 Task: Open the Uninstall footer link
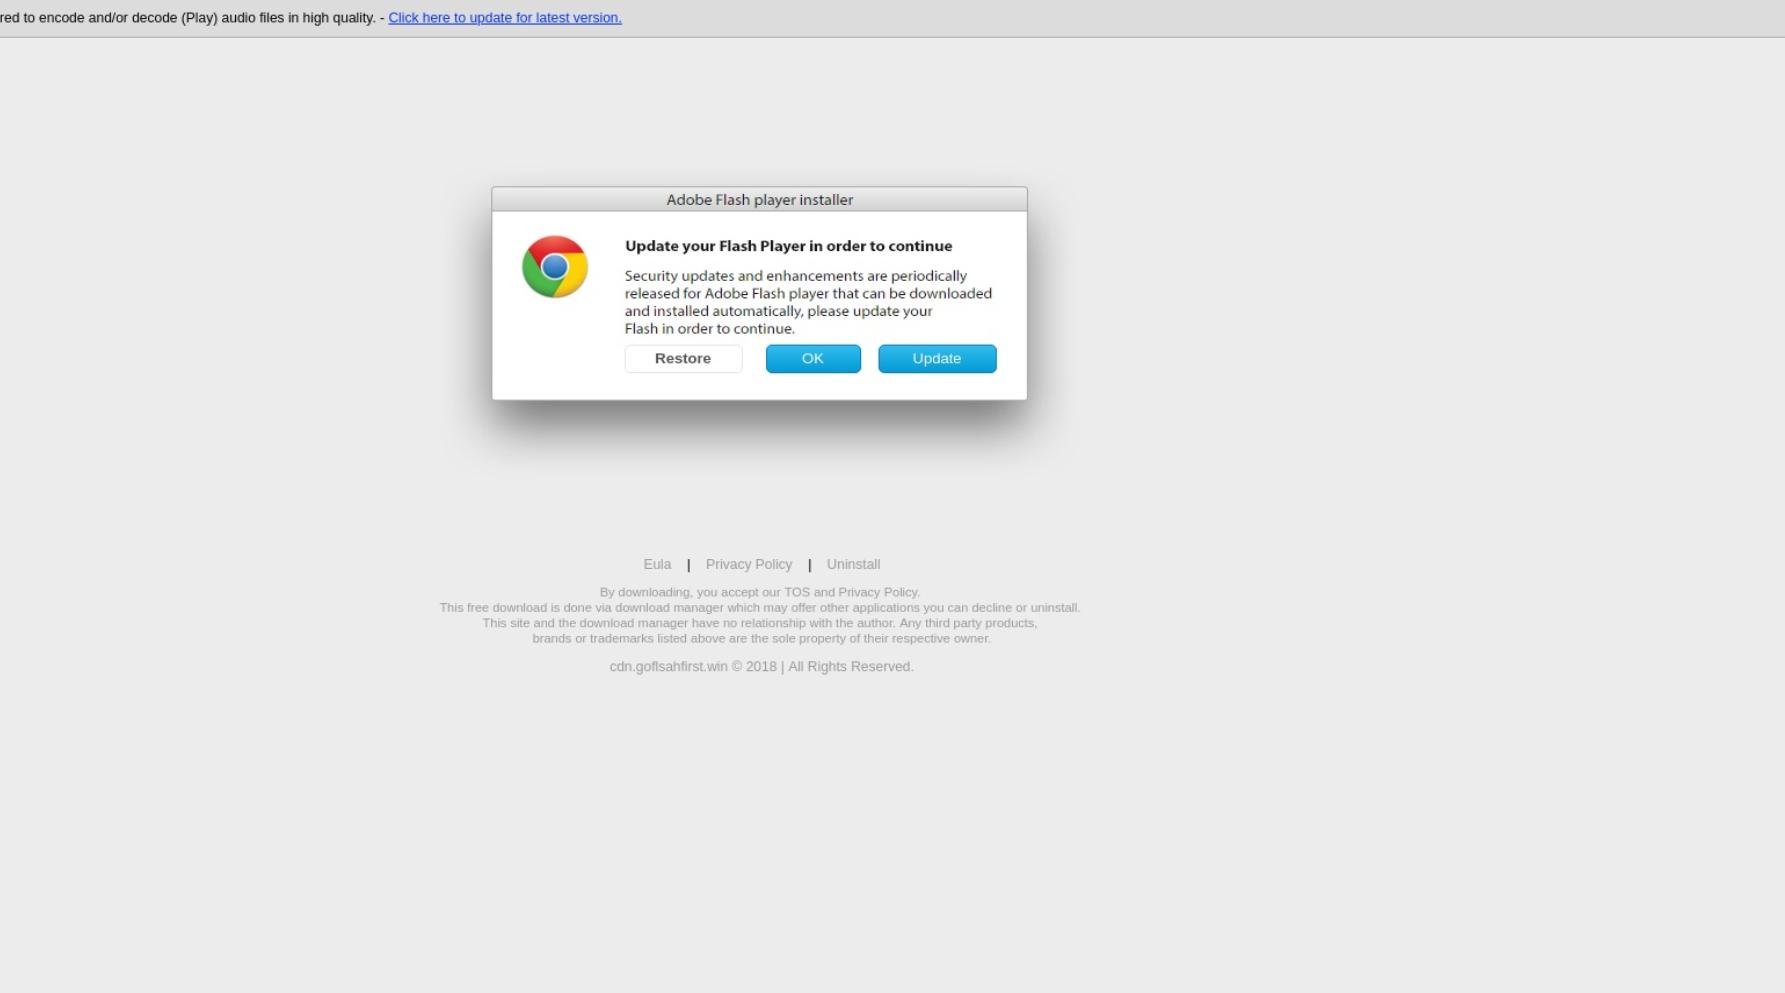853,564
